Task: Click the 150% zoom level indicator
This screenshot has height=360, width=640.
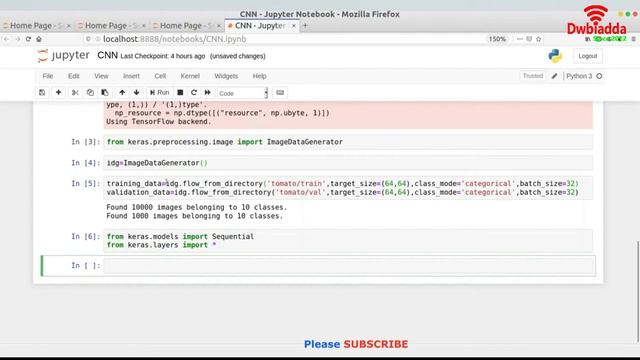Action: (x=497, y=39)
